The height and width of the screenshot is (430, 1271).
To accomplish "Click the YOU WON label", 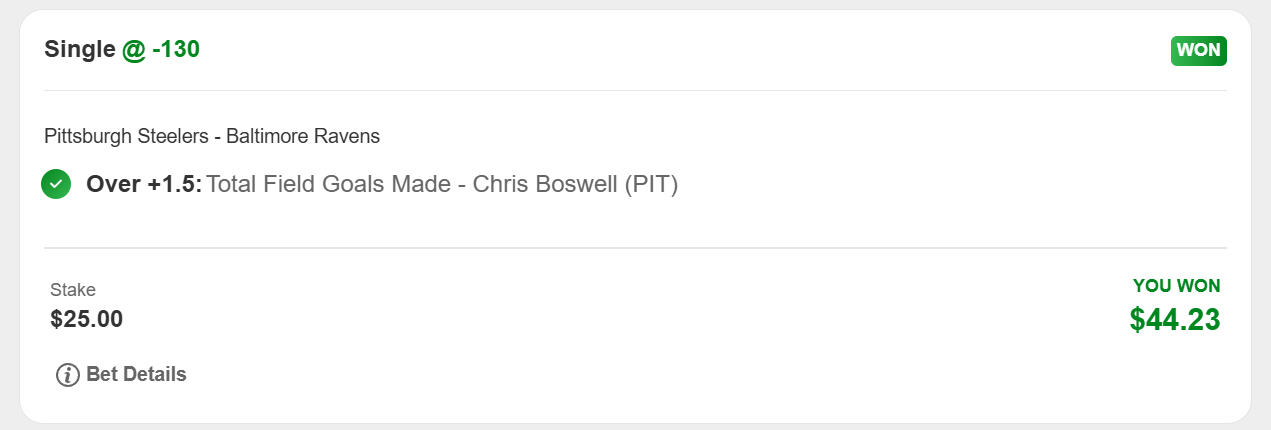I will [1176, 286].
